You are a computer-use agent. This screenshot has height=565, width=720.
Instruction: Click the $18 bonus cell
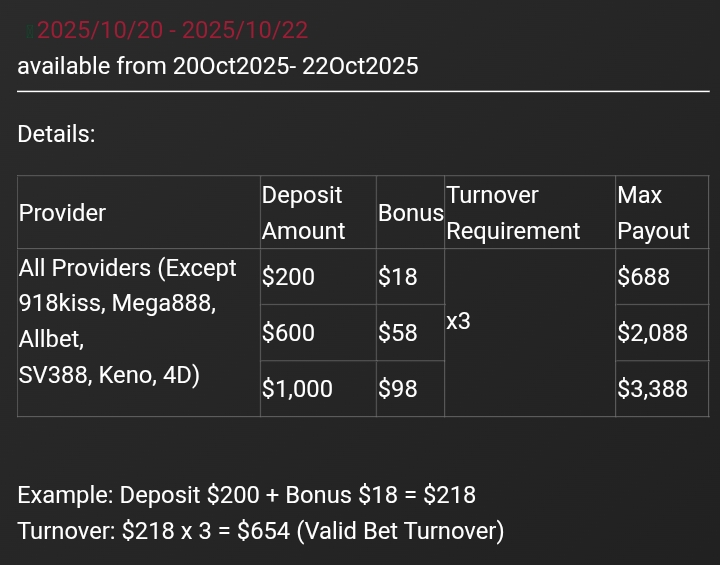[x=398, y=277]
